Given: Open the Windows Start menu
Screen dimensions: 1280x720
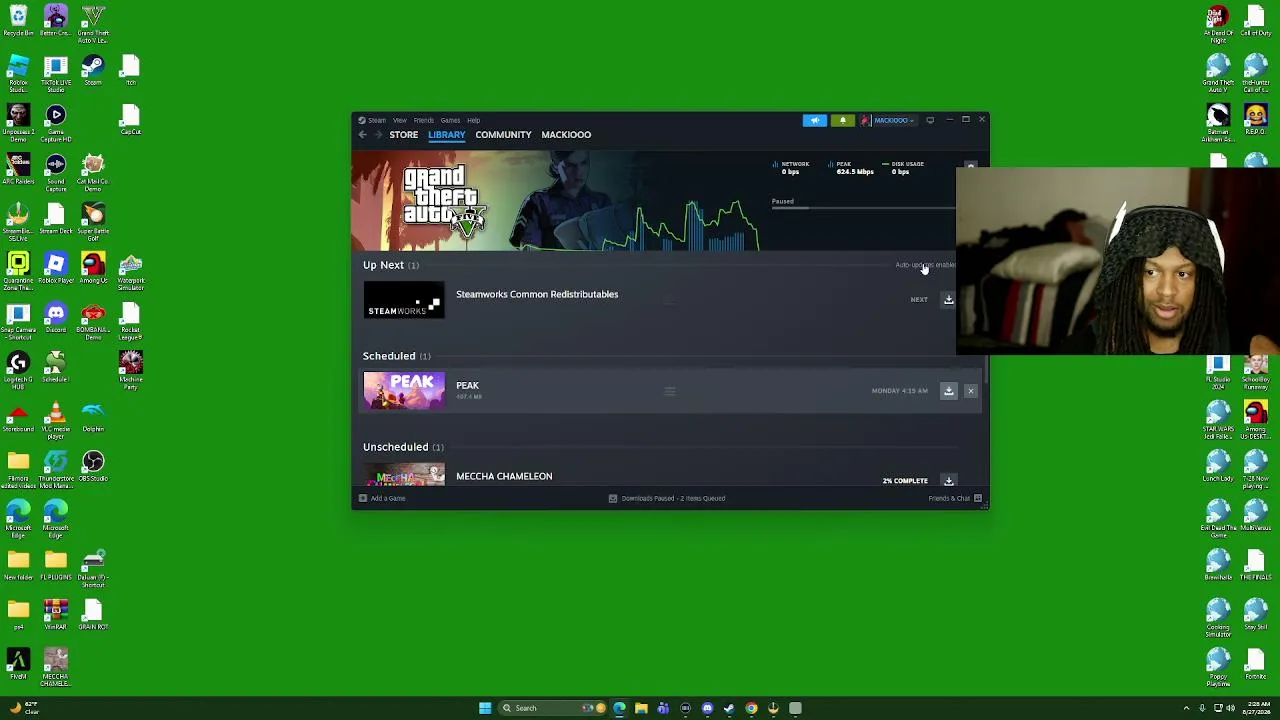Looking at the screenshot, I should click(485, 708).
